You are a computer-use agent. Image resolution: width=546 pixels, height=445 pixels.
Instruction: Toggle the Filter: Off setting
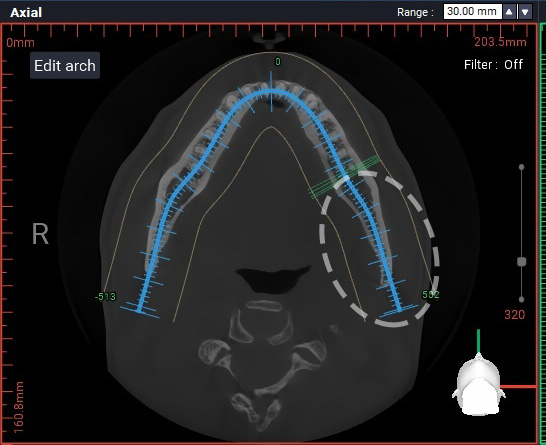click(x=493, y=64)
